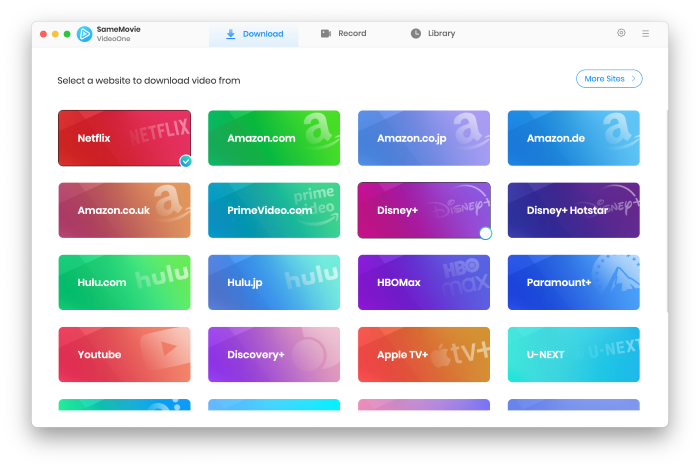
Task: Maximize window using the green button
Action: coord(67,34)
